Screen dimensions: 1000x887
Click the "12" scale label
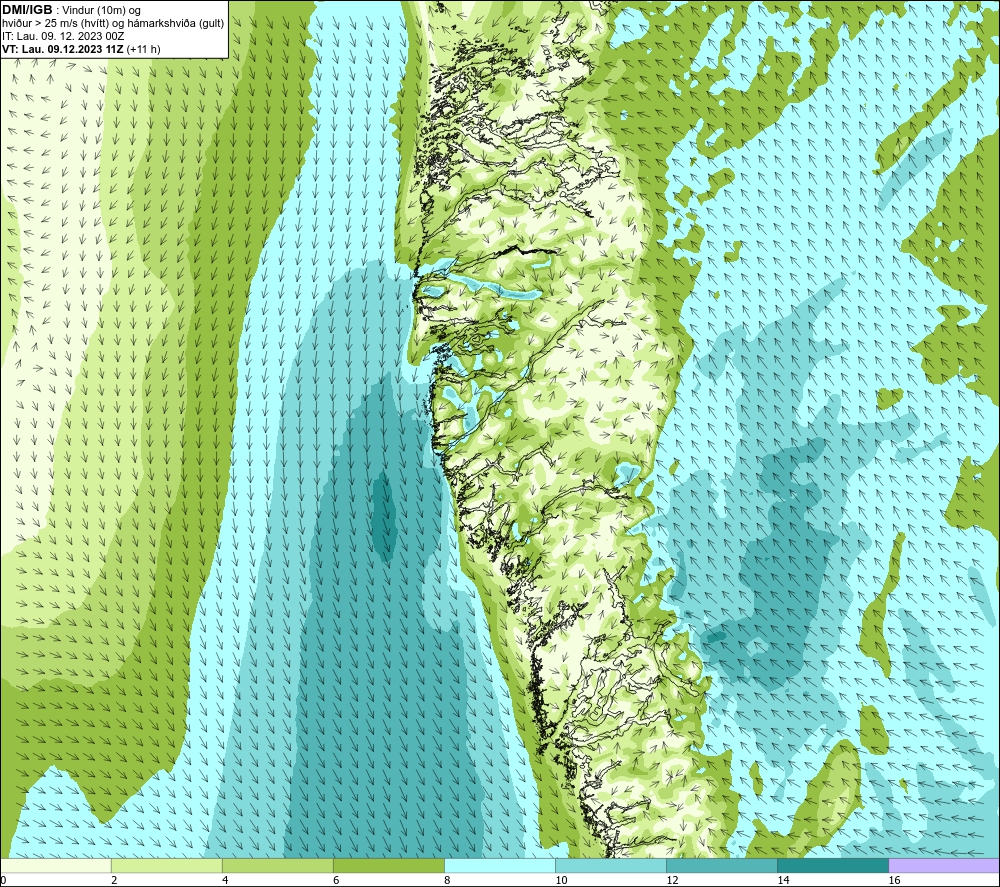click(x=672, y=881)
